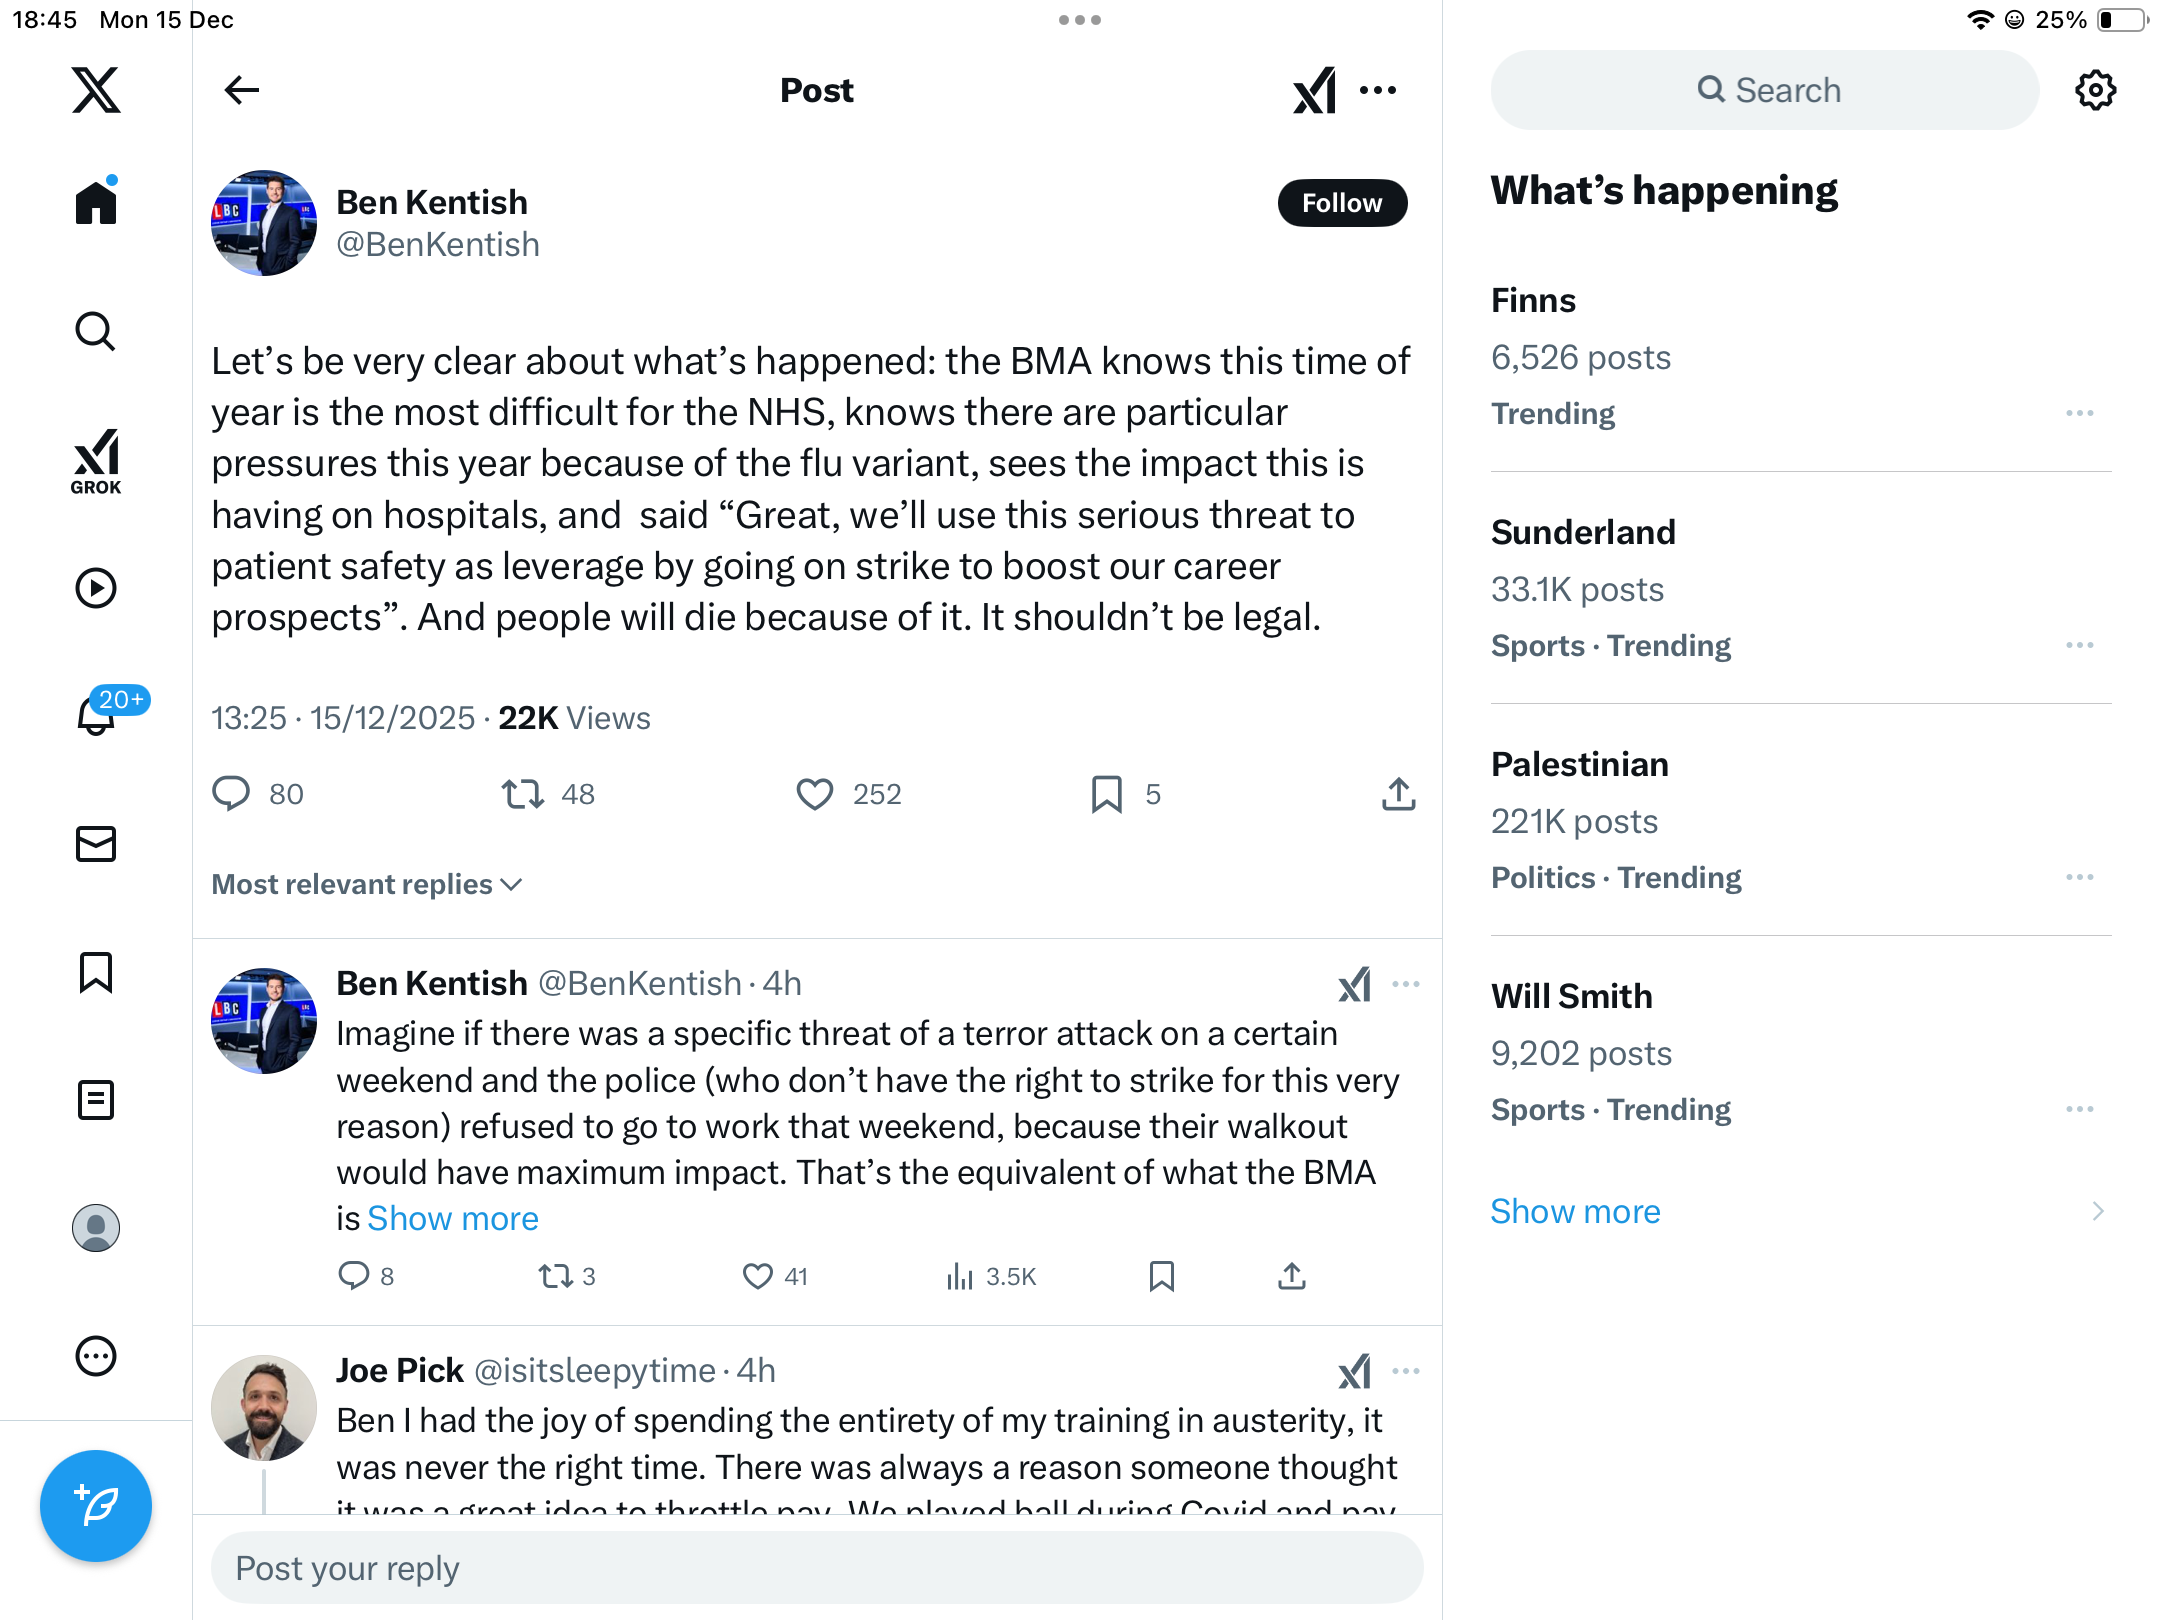This screenshot has height=1620, width=2160.
Task: Share Ben Kentish's main post
Action: tap(1398, 794)
